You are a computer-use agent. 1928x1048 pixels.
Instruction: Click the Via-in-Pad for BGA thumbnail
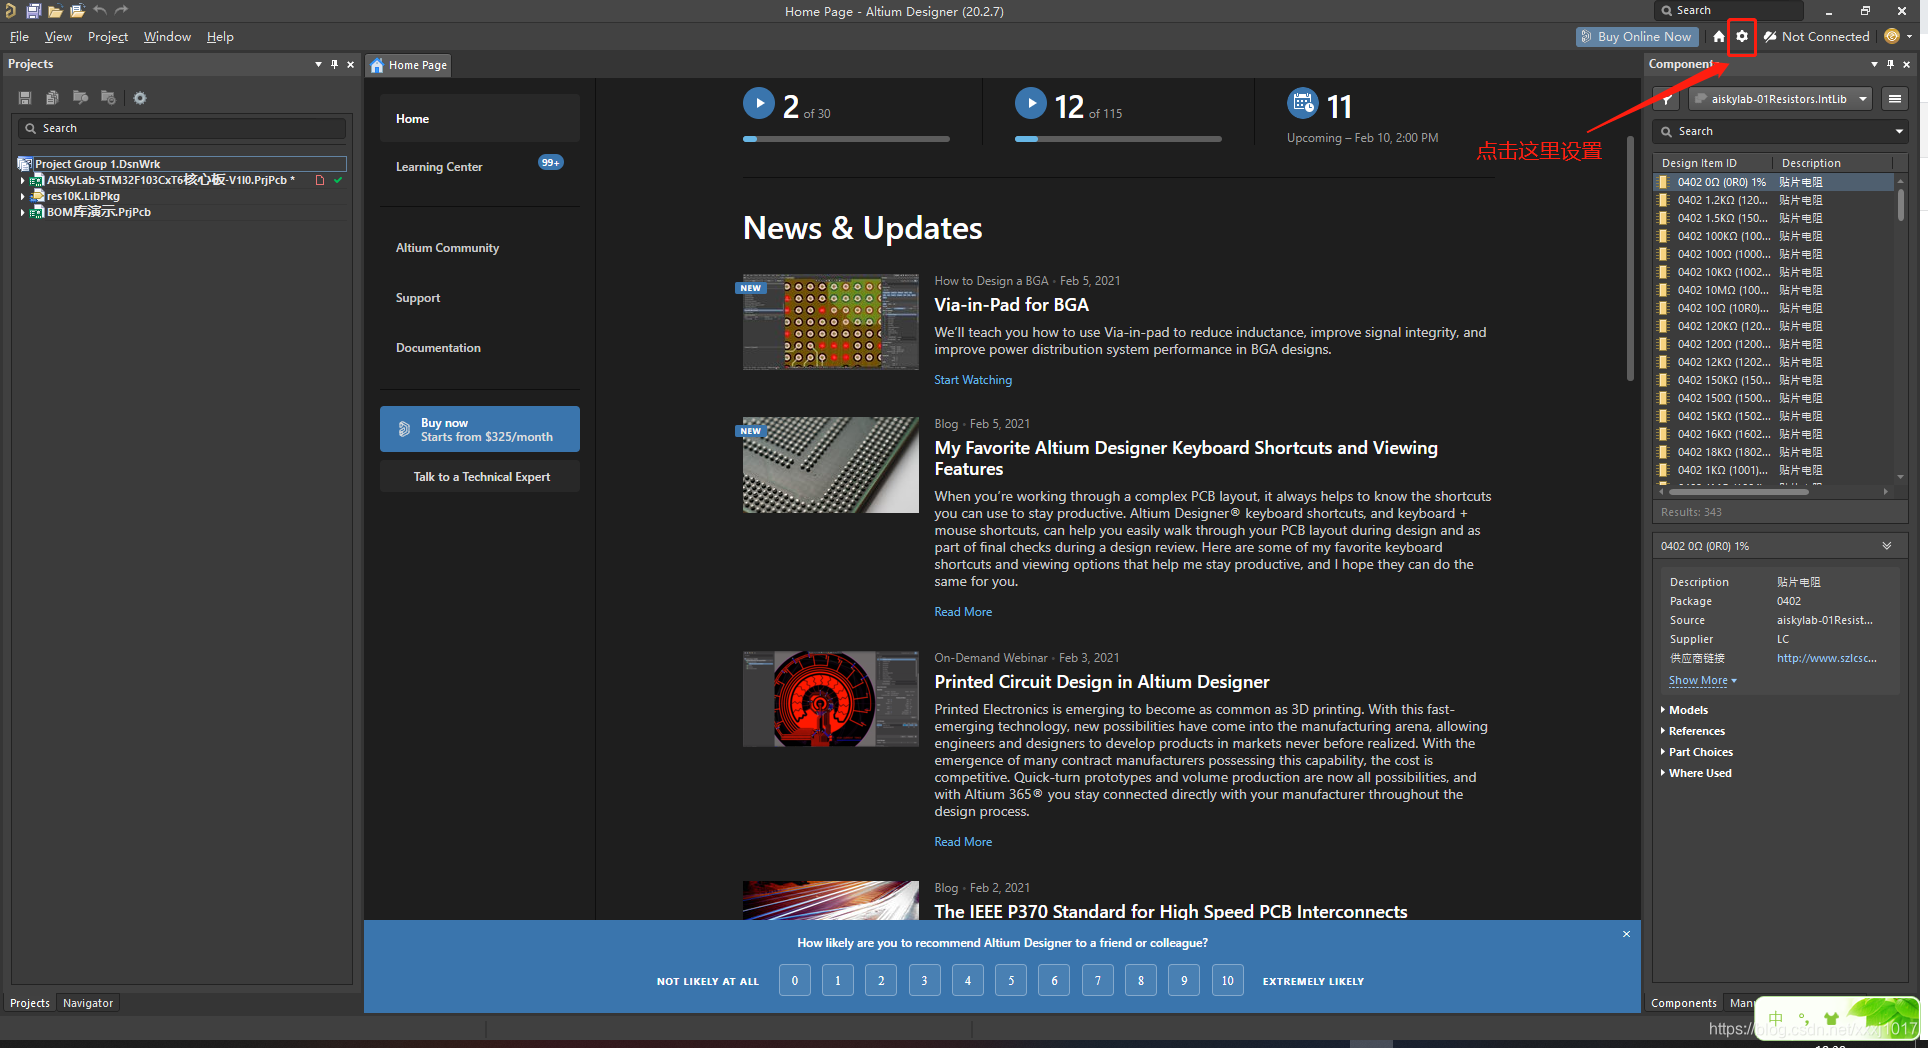831,322
